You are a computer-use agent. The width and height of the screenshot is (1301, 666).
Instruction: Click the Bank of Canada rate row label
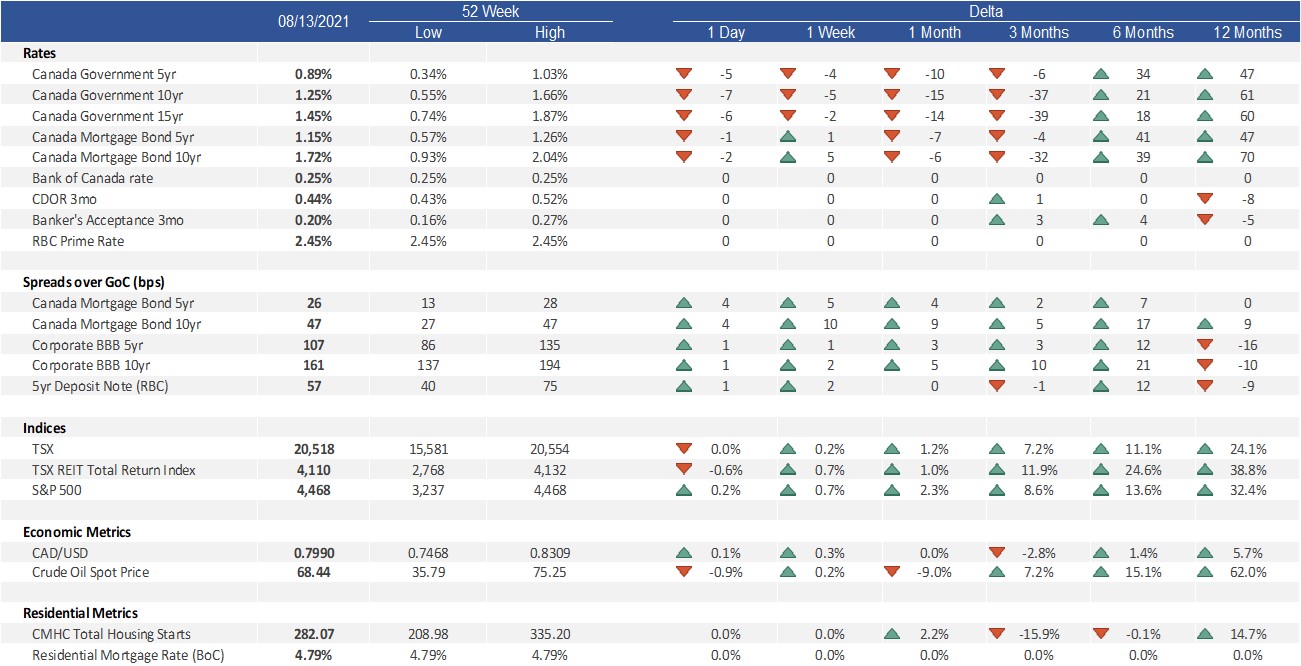(x=93, y=178)
